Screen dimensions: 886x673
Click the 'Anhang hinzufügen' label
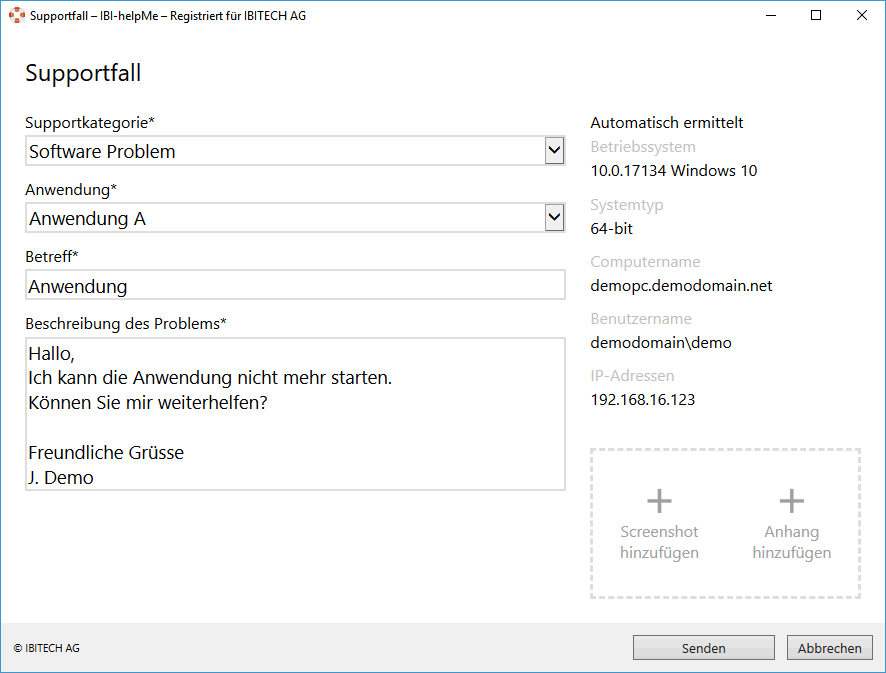click(x=791, y=542)
